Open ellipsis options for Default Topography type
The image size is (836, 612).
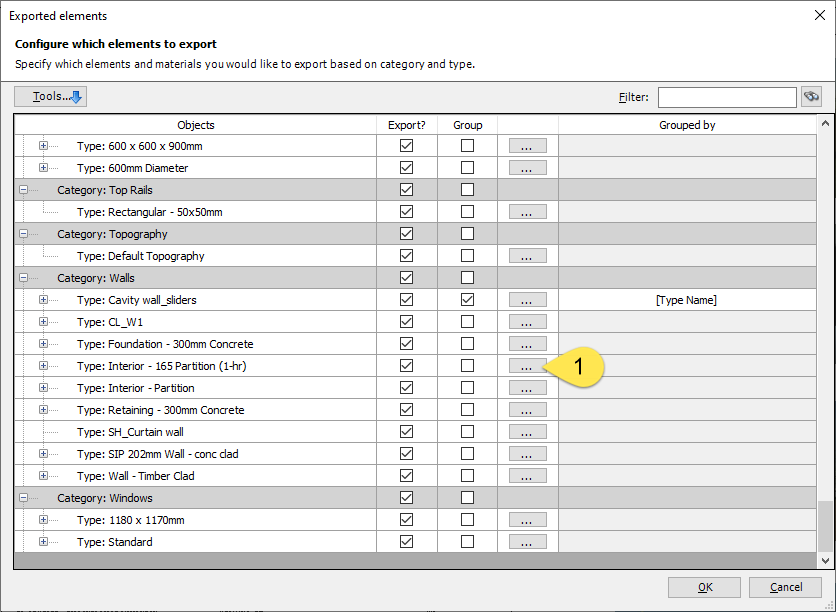(527, 256)
